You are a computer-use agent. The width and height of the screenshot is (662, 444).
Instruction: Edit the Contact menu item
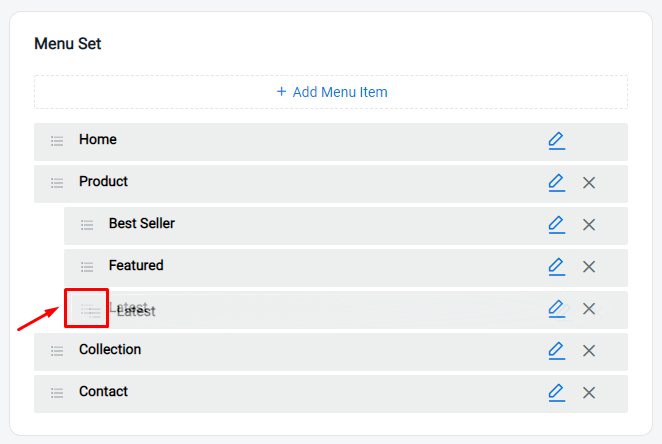click(x=556, y=393)
